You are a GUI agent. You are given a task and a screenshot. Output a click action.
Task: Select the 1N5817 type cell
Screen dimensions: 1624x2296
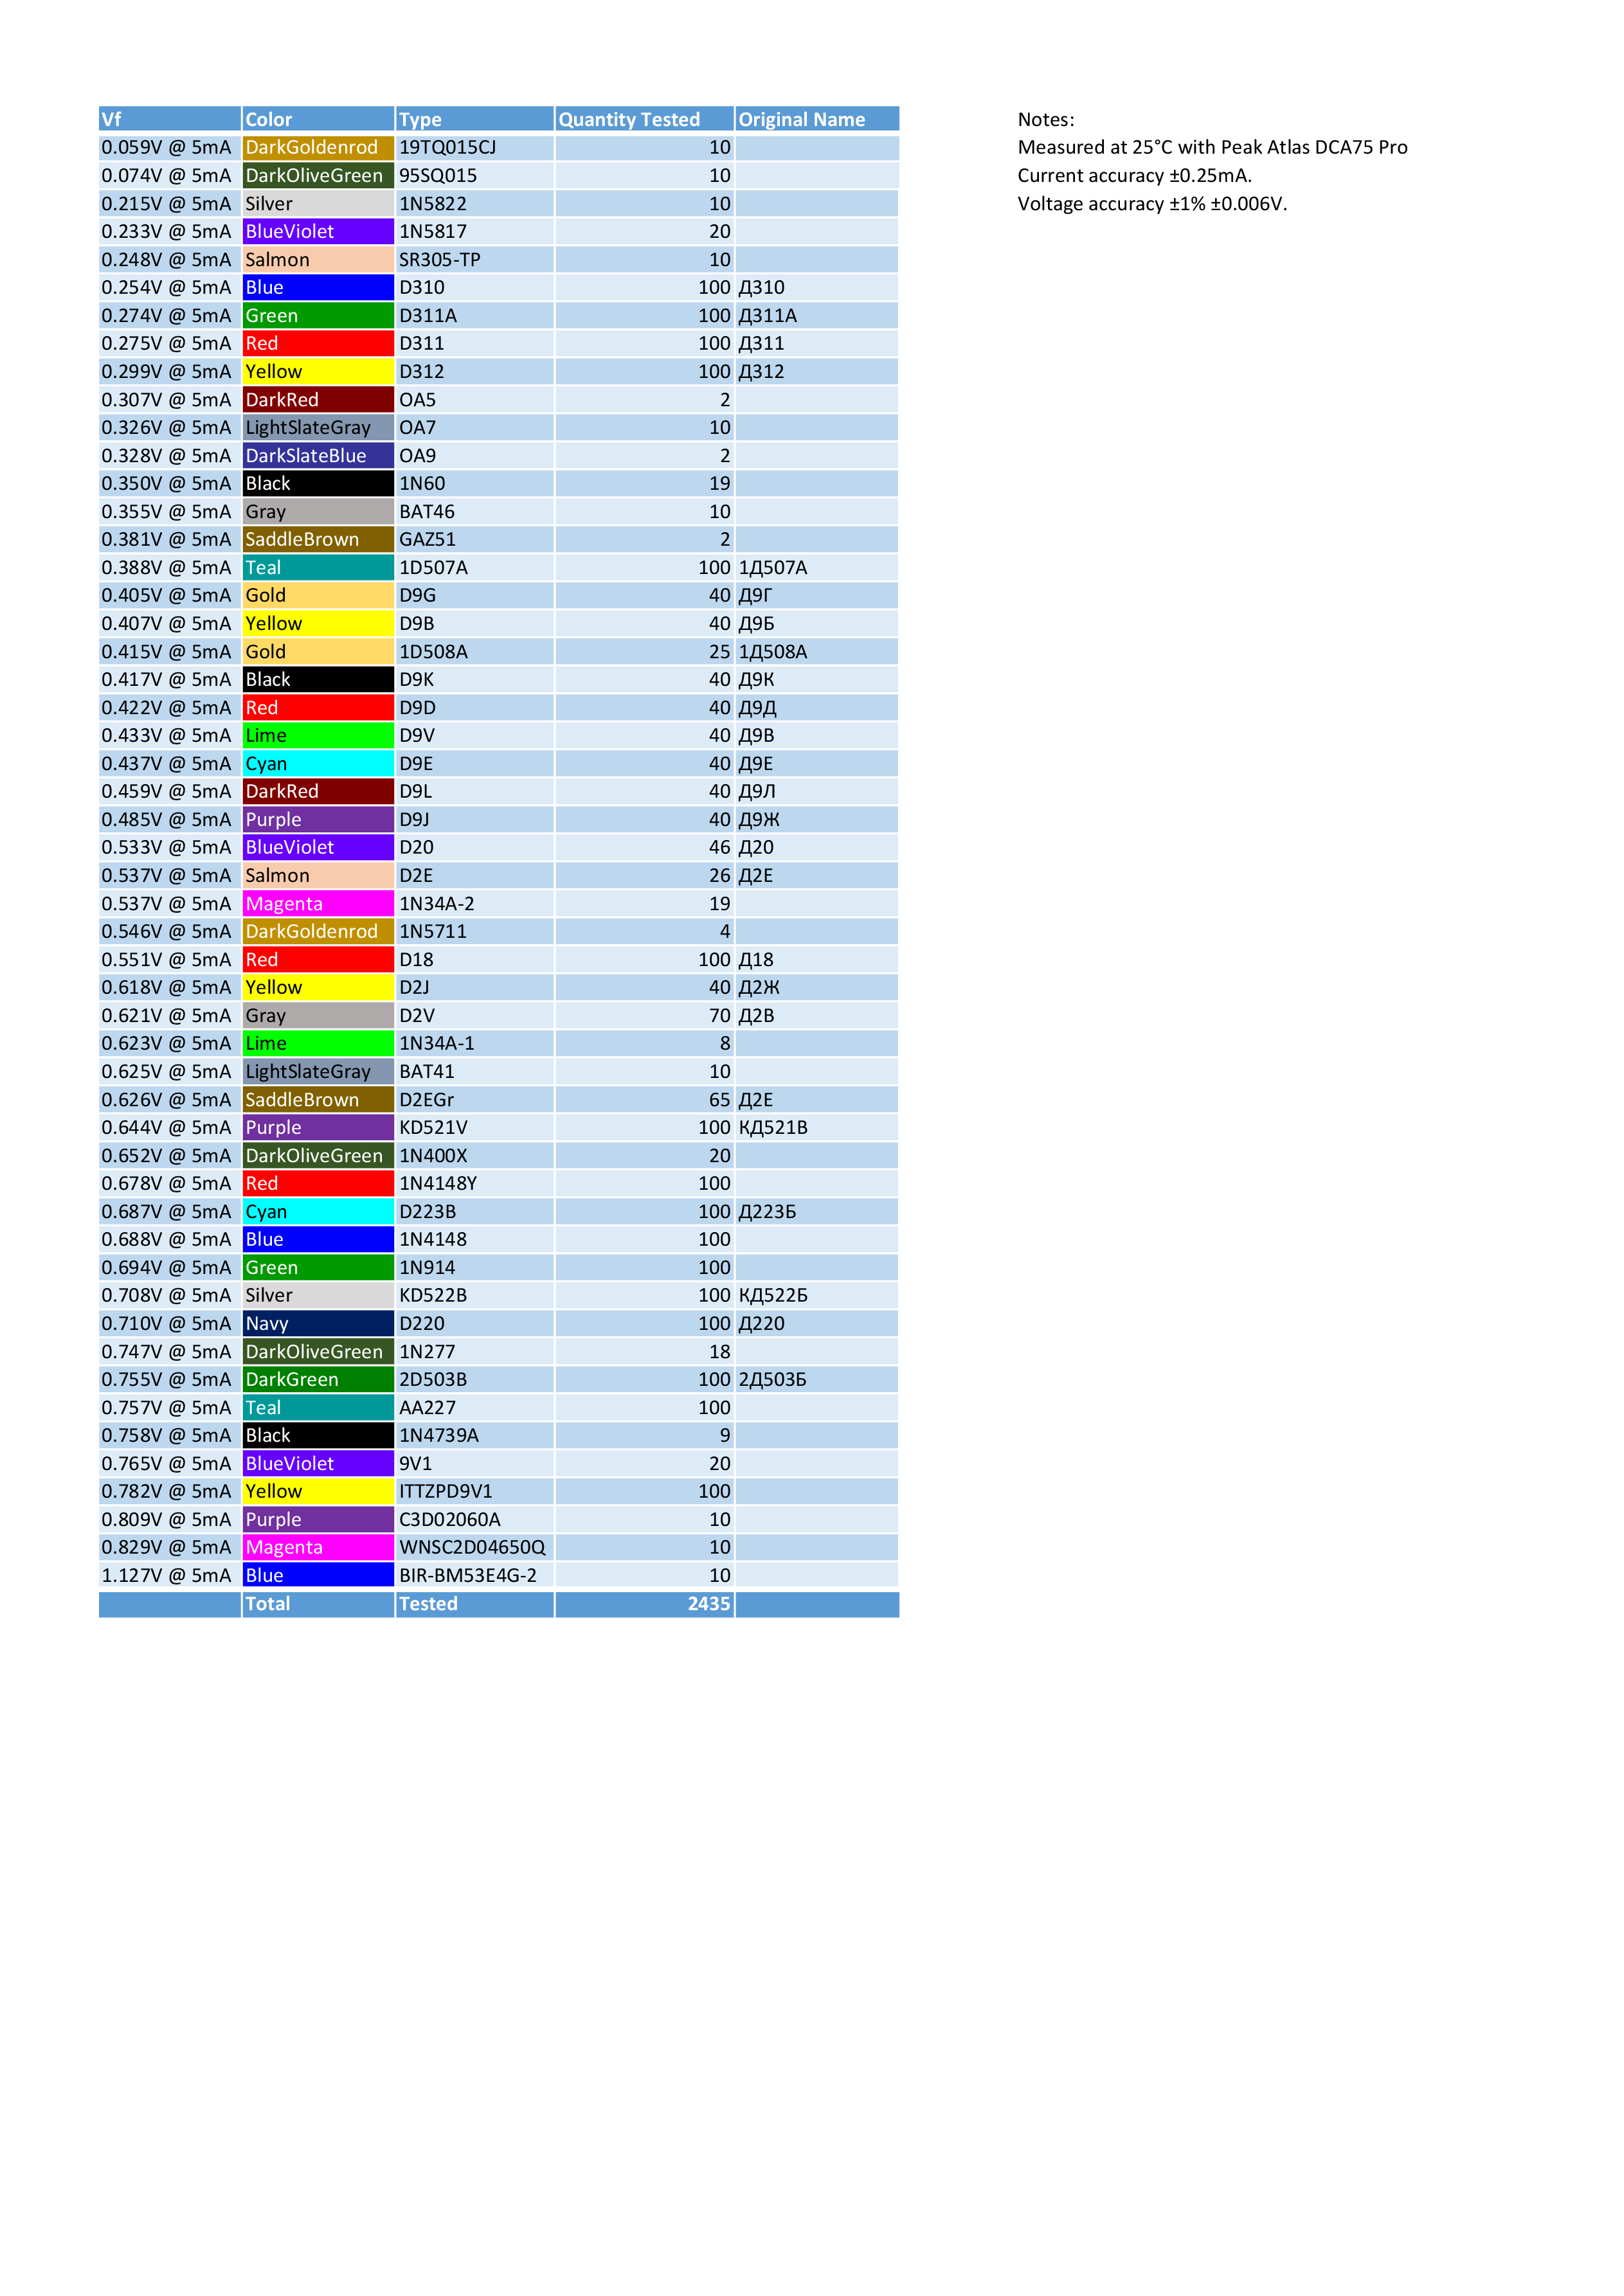coord(475,231)
